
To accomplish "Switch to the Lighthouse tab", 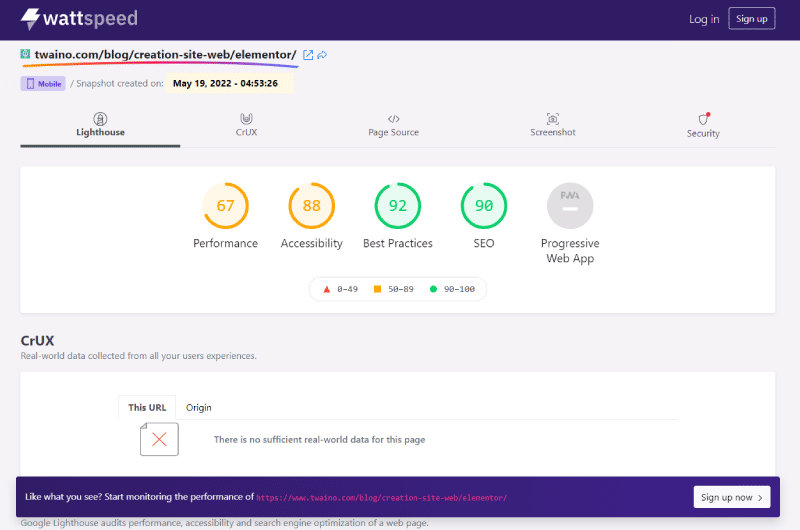I will (x=100, y=125).
